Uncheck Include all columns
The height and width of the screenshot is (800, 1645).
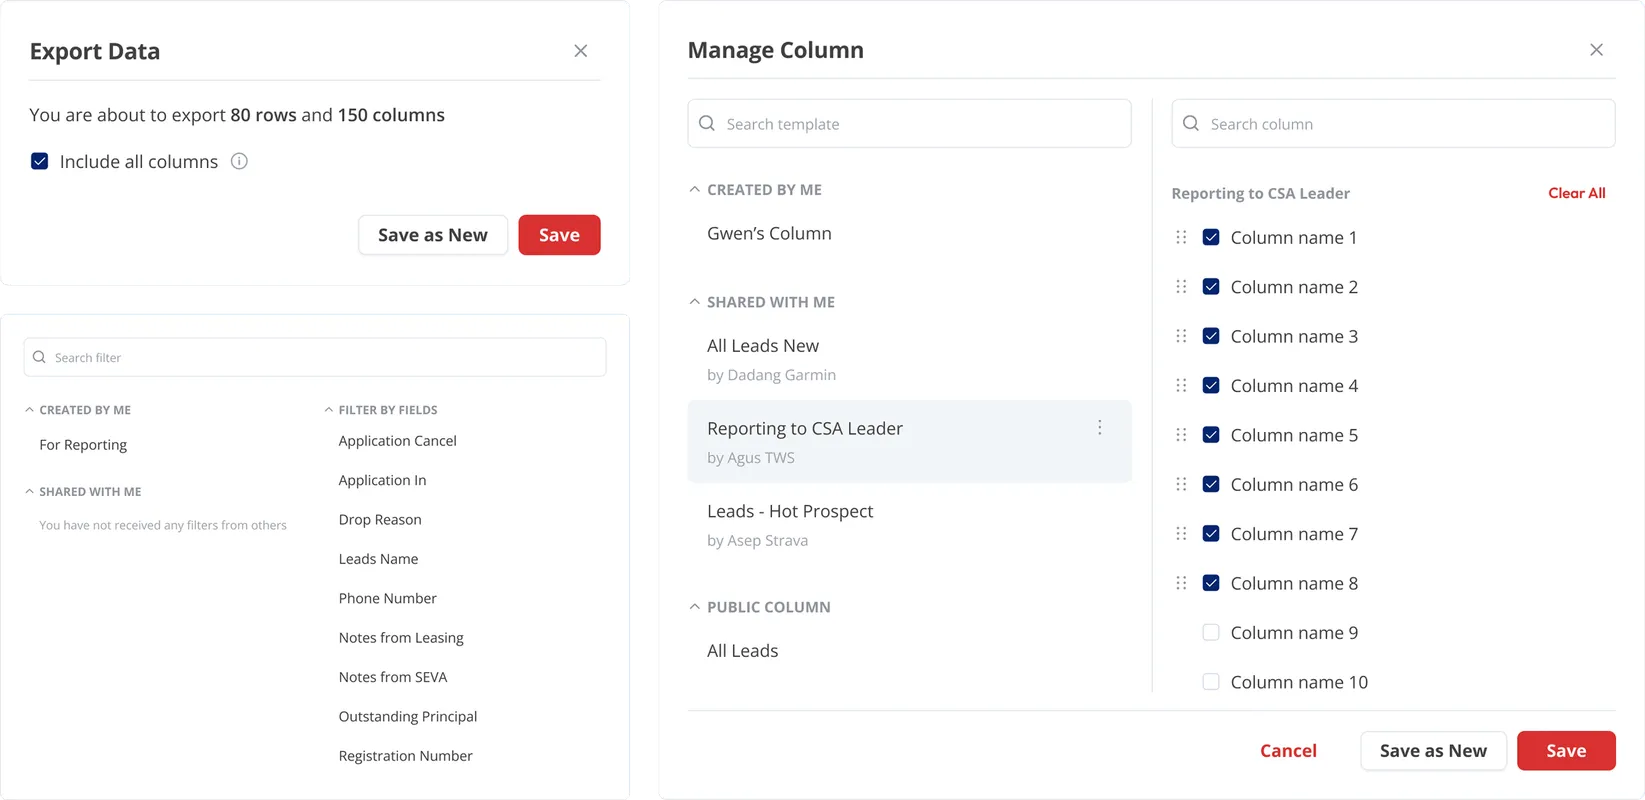click(40, 161)
